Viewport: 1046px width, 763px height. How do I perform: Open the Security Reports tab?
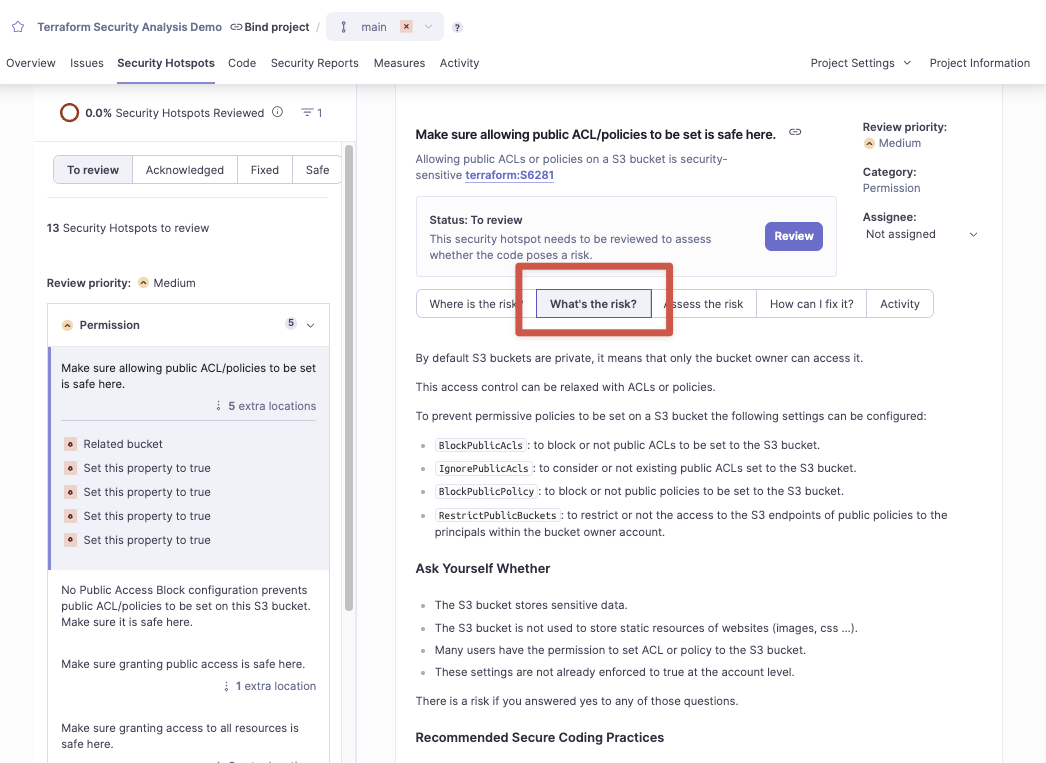point(315,63)
